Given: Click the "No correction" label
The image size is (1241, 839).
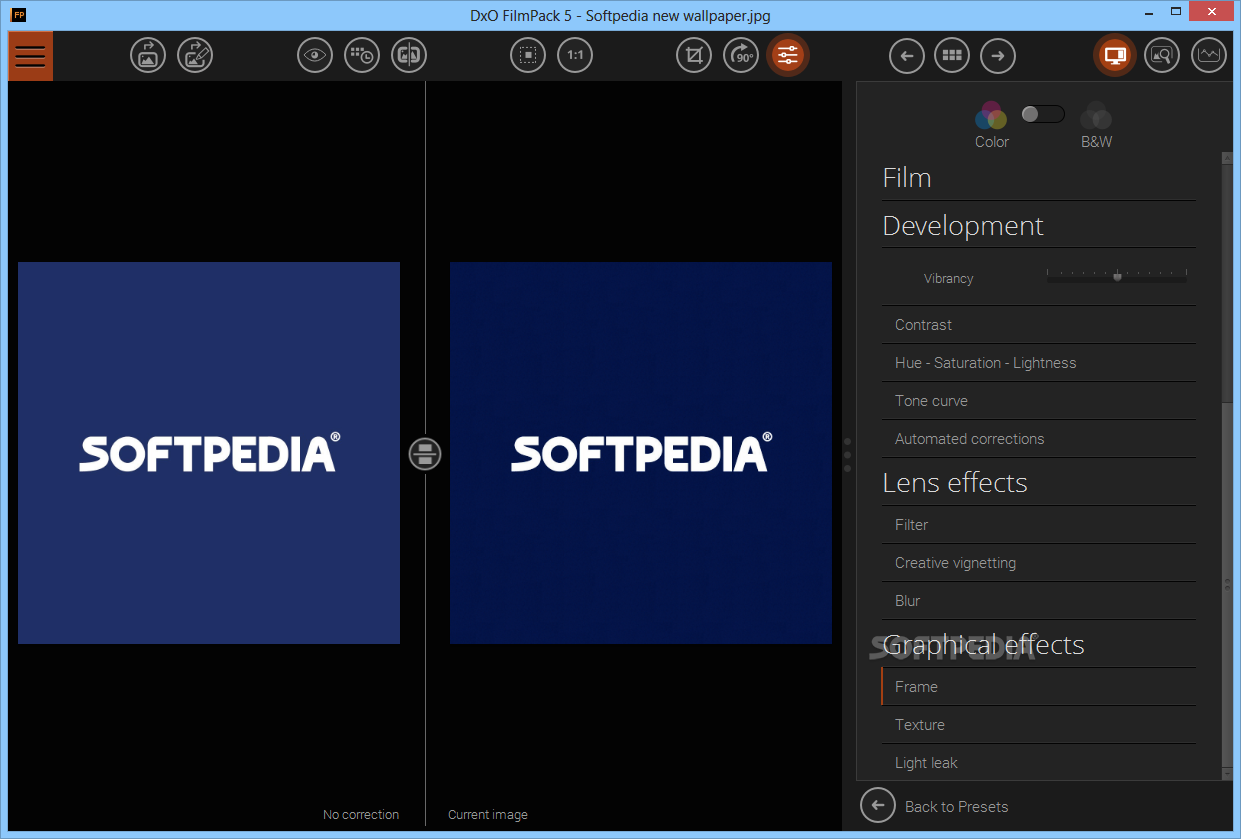Looking at the screenshot, I should click(x=361, y=815).
